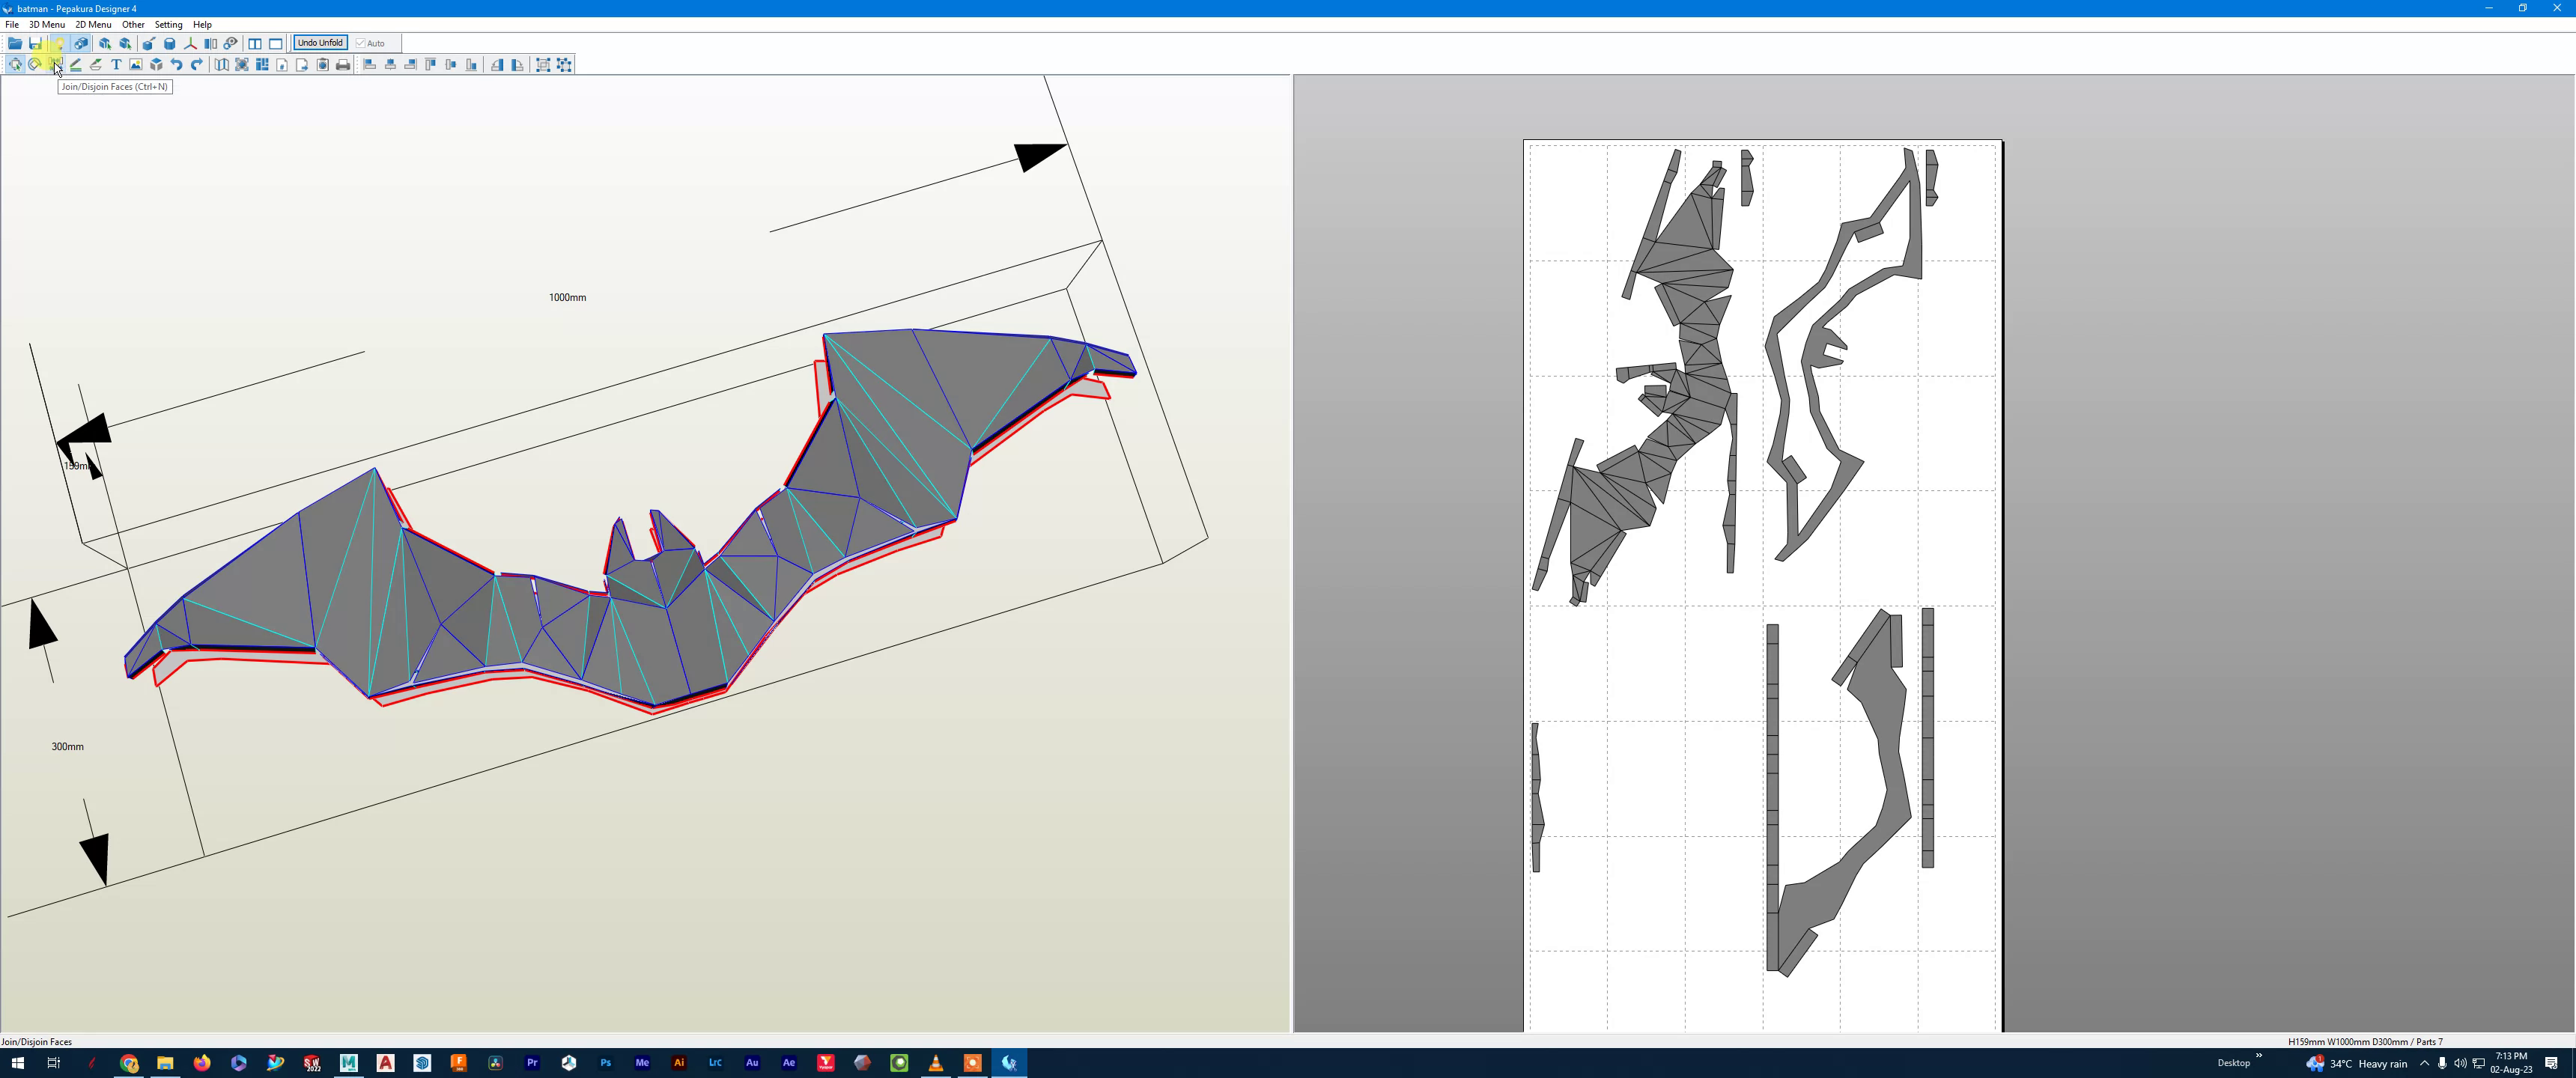Select the Edge Color pencil tool
Image resolution: width=2576 pixels, height=1078 pixels.
76,65
